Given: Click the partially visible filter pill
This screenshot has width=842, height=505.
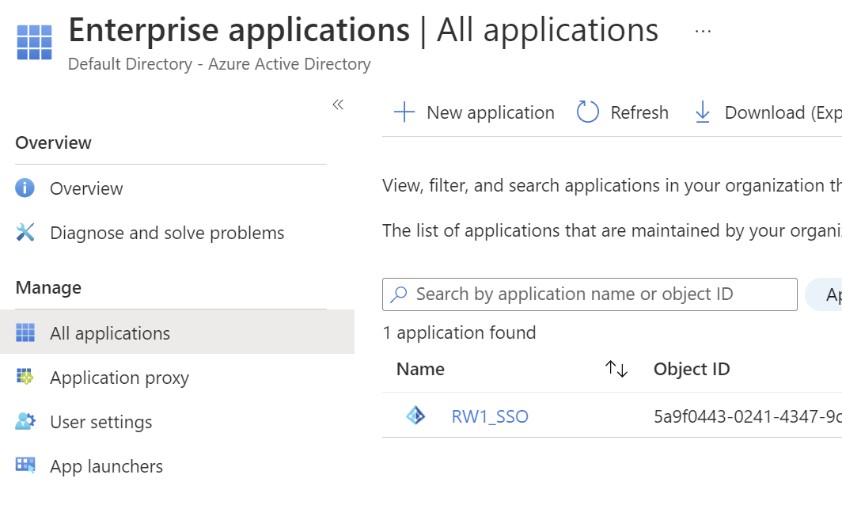Looking at the screenshot, I should (x=824, y=294).
